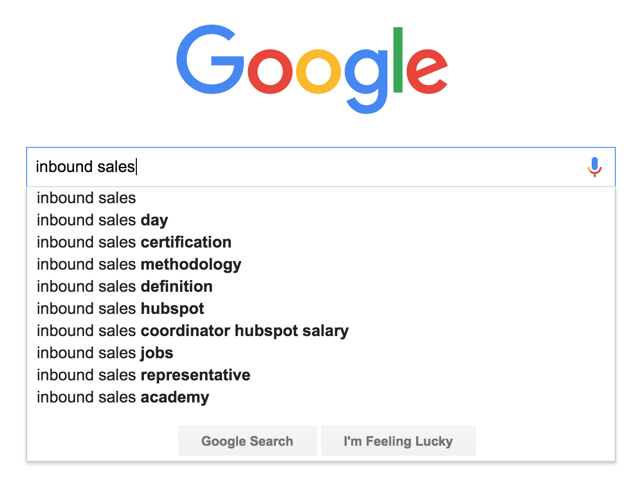Select the first "inbound sales" suggestion
This screenshot has height=488, width=640.
coord(86,198)
